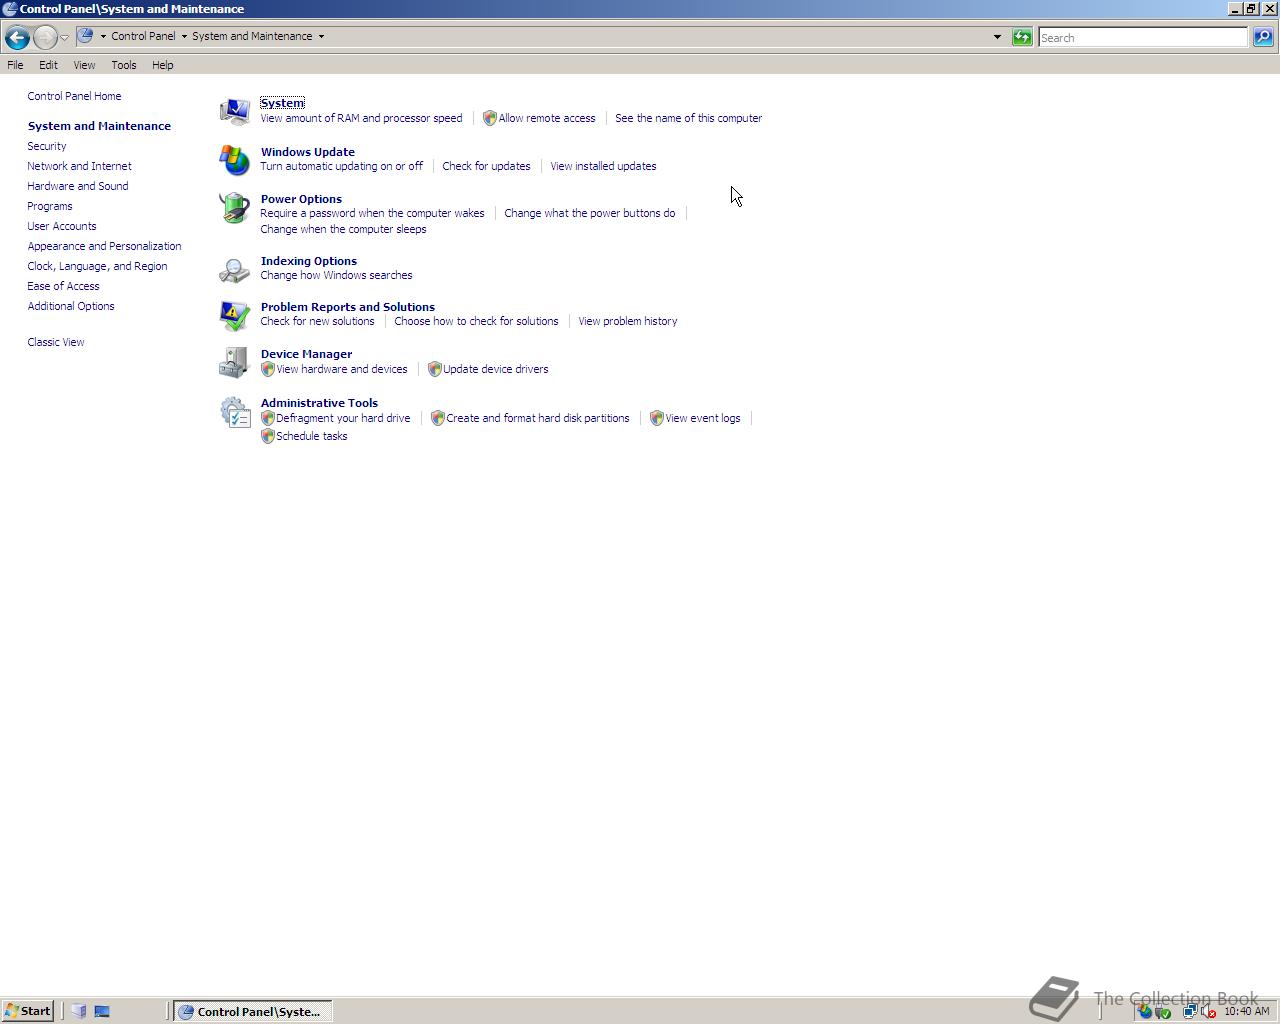Click shield icon beside Defragment your hard drive
Screen dimensions: 1280x1024
click(267, 418)
